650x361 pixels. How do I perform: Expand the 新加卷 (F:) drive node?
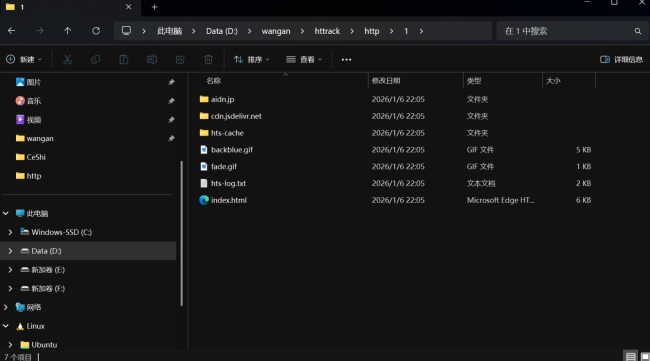pyautogui.click(x=10, y=288)
